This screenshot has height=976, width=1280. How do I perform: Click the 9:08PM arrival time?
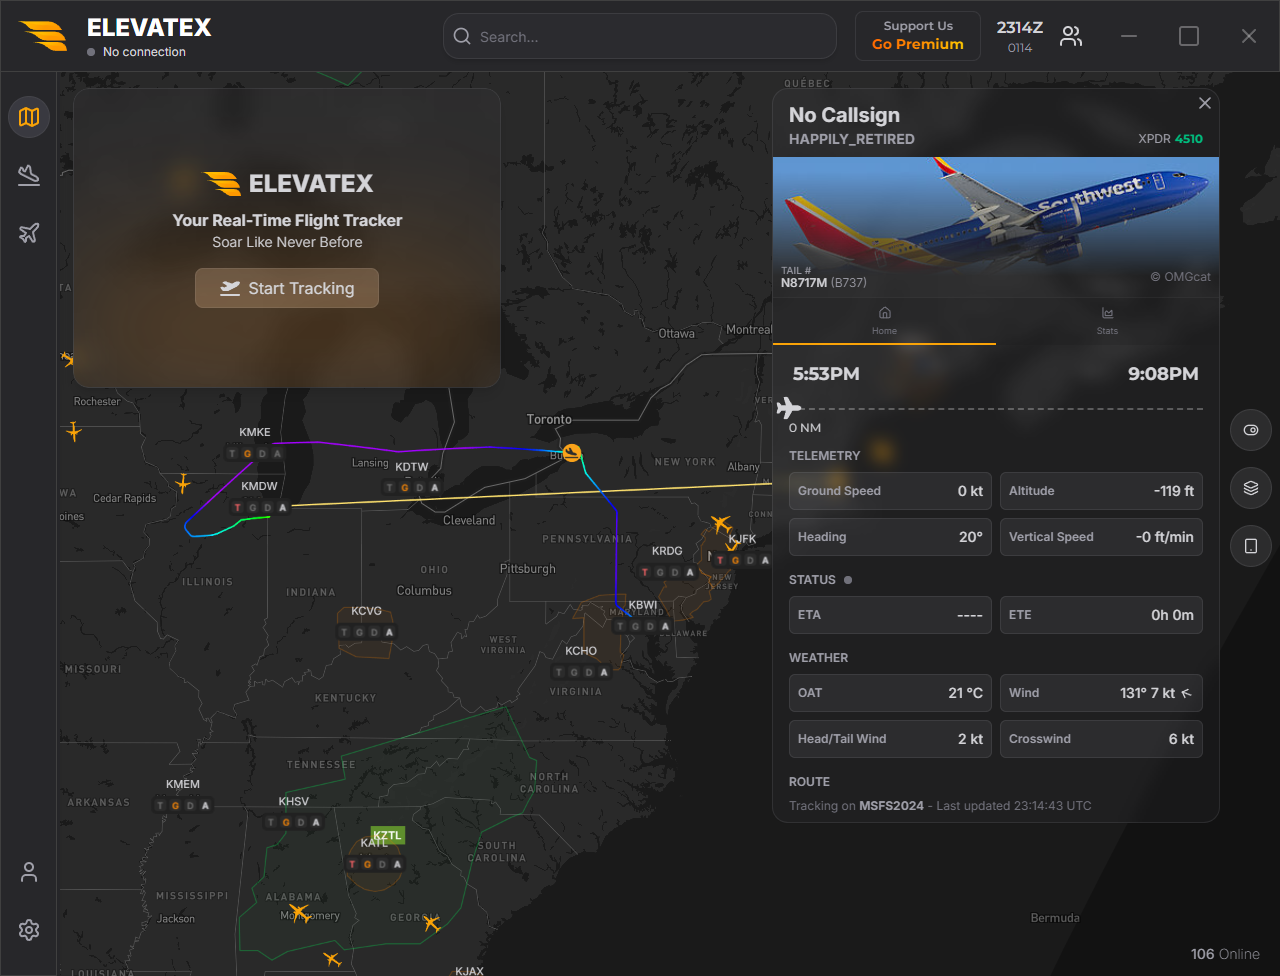point(1163,374)
